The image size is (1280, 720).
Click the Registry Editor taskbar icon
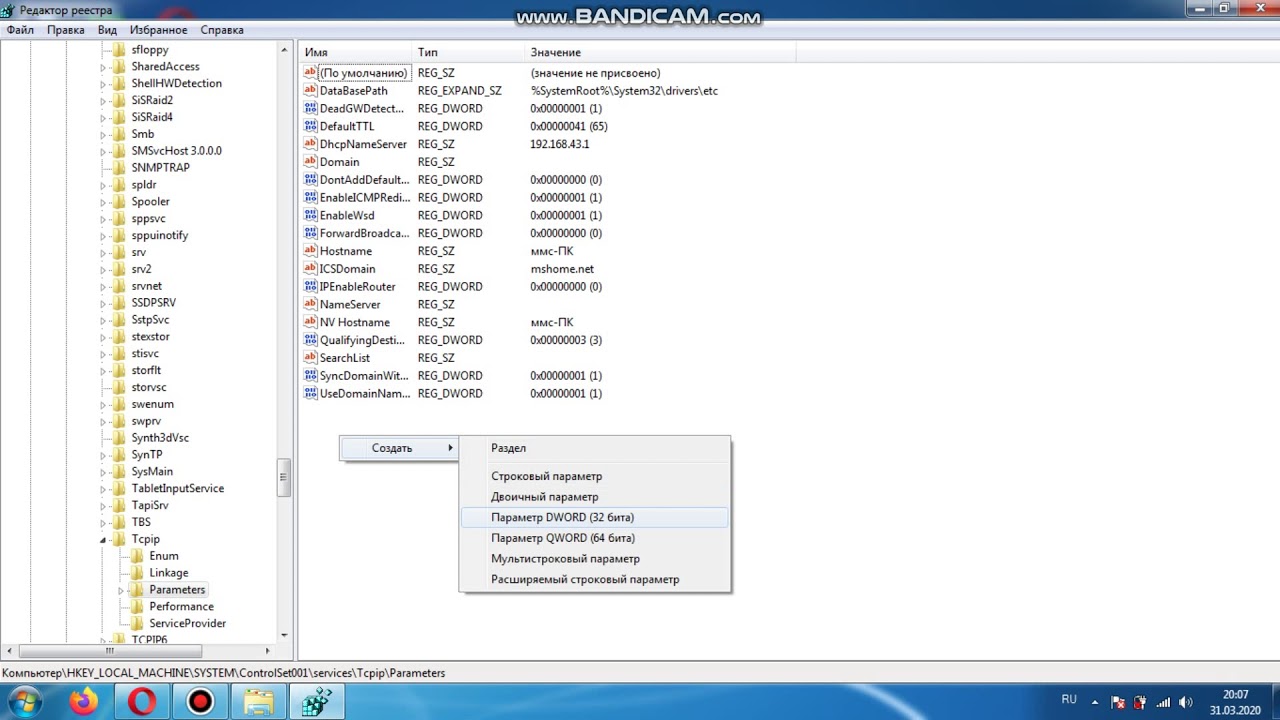[317, 702]
